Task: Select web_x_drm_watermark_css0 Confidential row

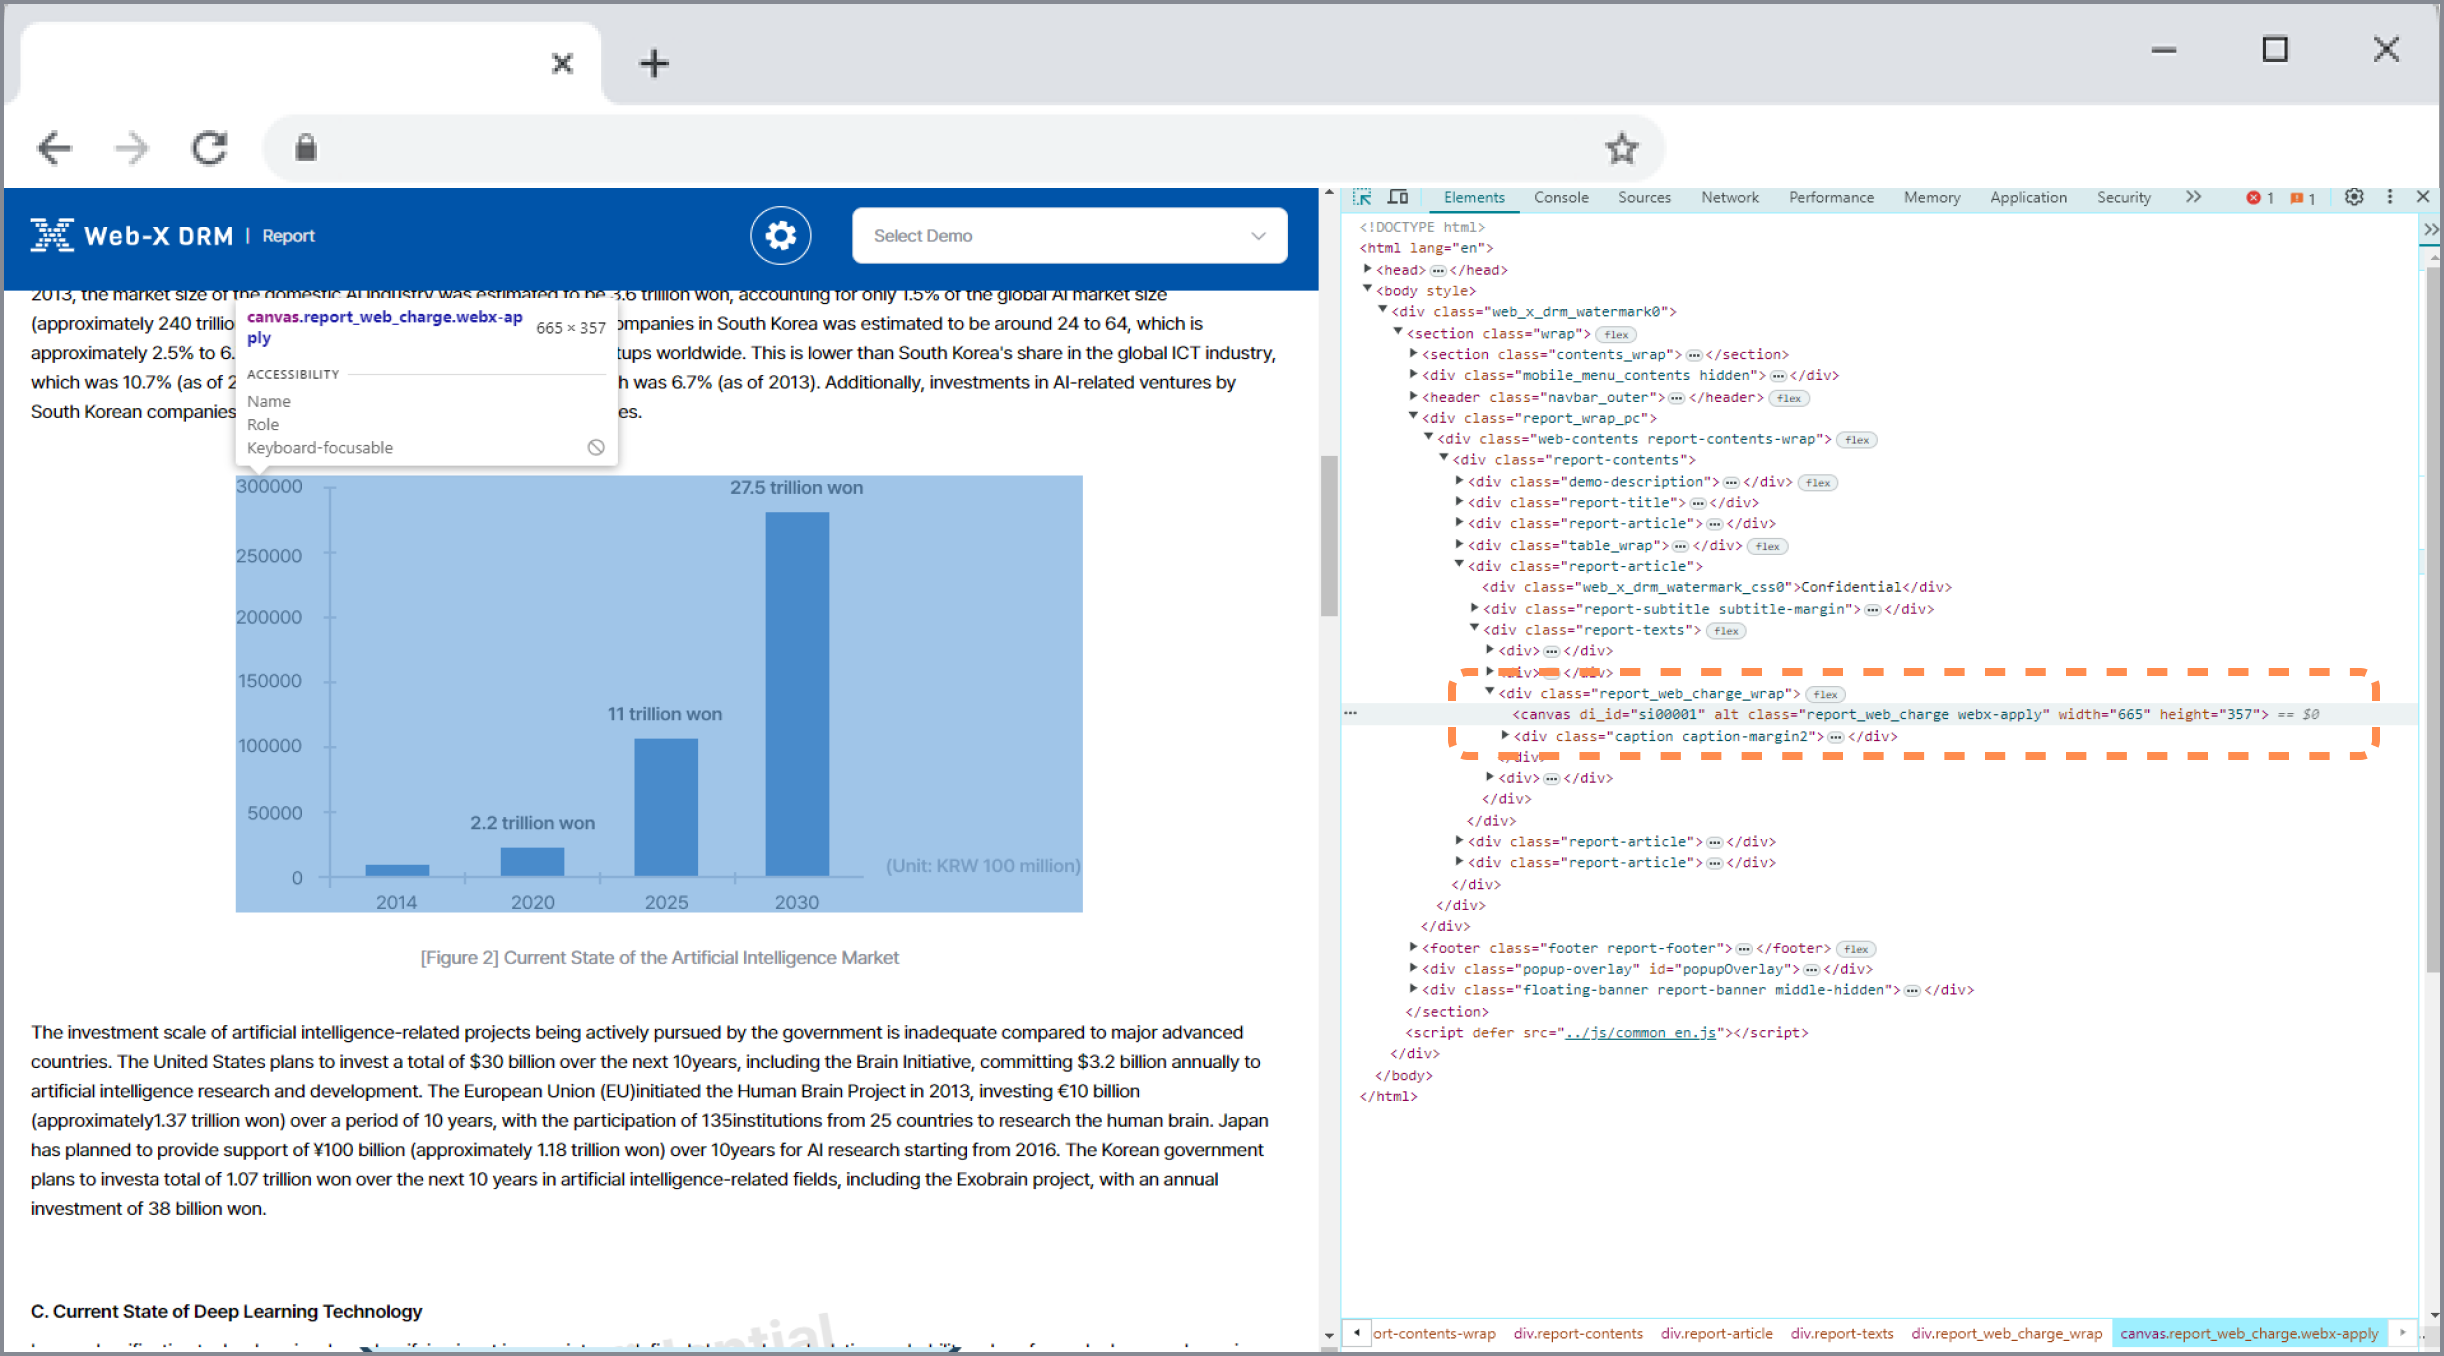Action: pos(1716,587)
